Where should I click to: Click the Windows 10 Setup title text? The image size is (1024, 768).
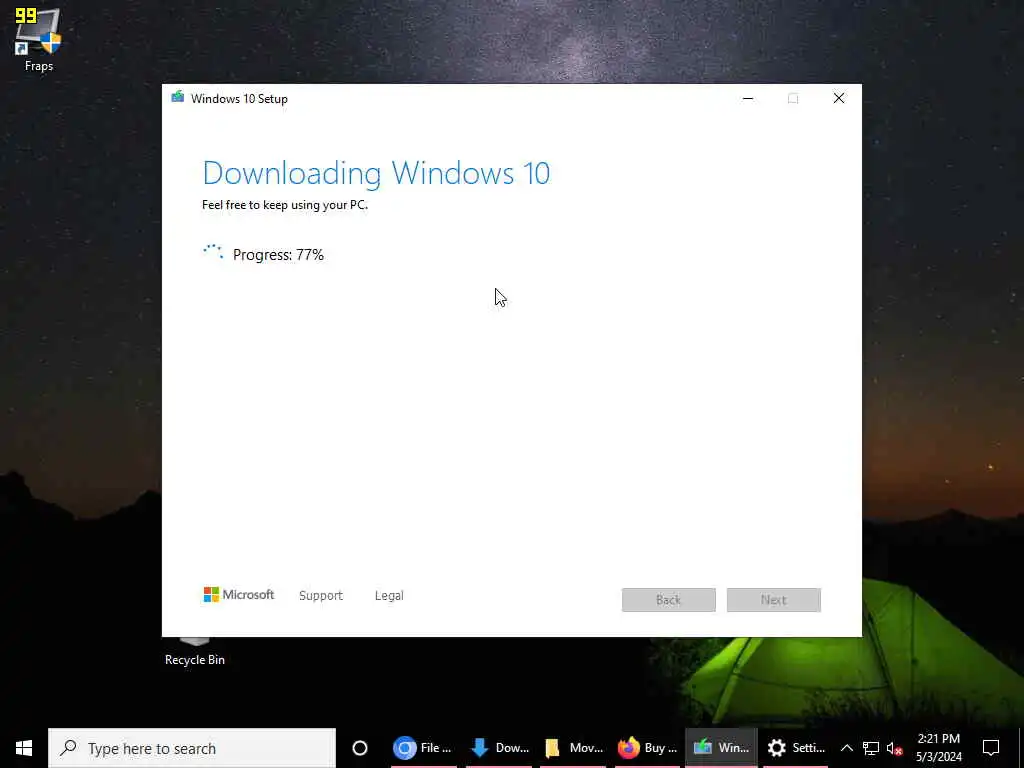(239, 99)
